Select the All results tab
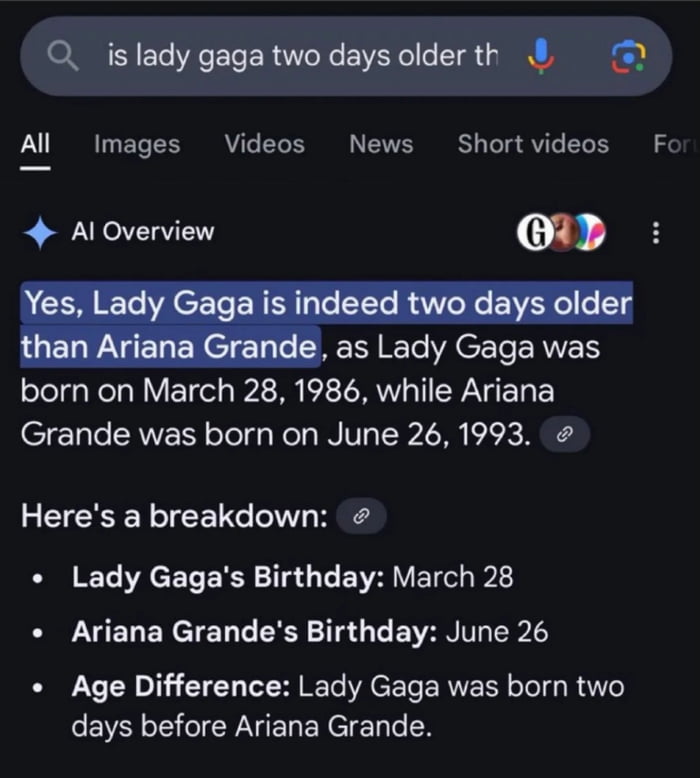700x778 pixels. point(35,144)
